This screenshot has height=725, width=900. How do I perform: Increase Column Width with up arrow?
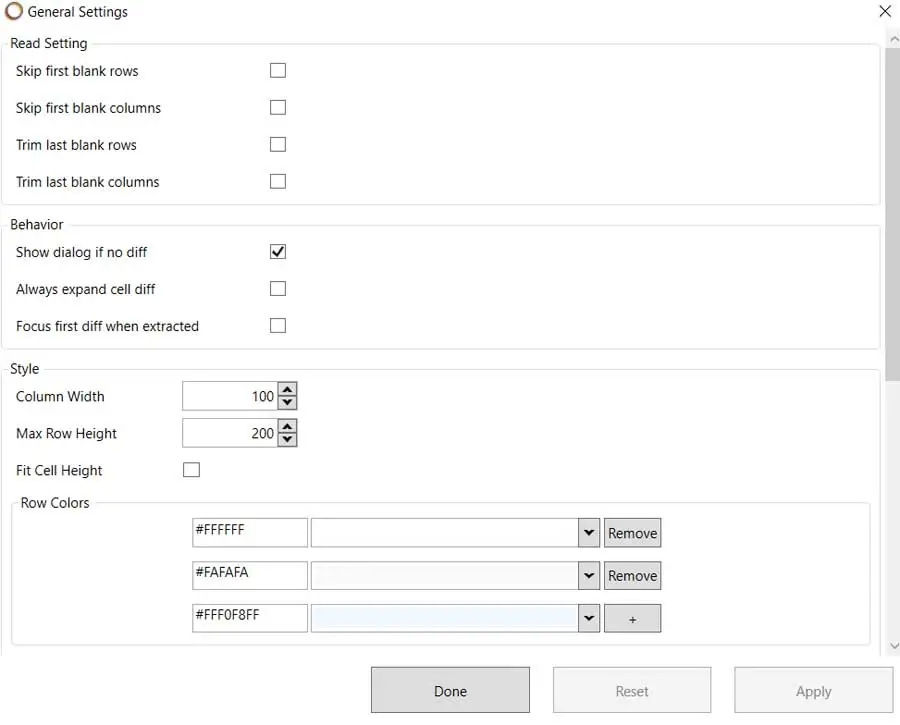pos(288,390)
